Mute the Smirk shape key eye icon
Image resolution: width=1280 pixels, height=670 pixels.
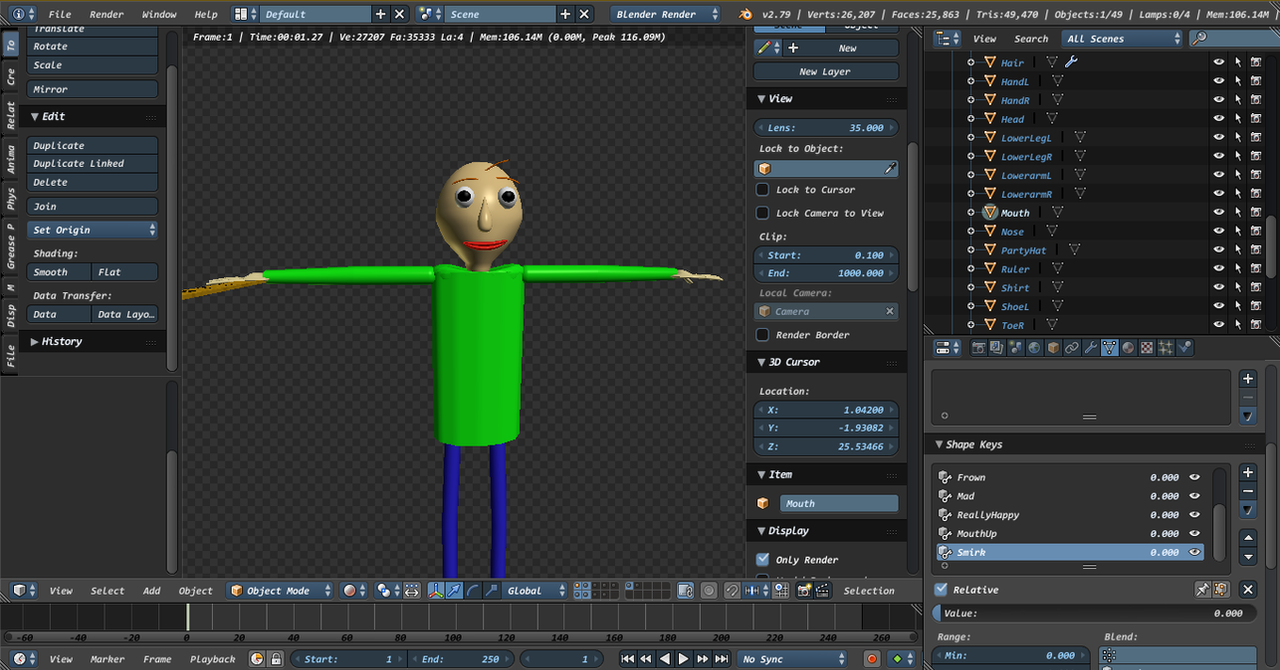point(1194,552)
